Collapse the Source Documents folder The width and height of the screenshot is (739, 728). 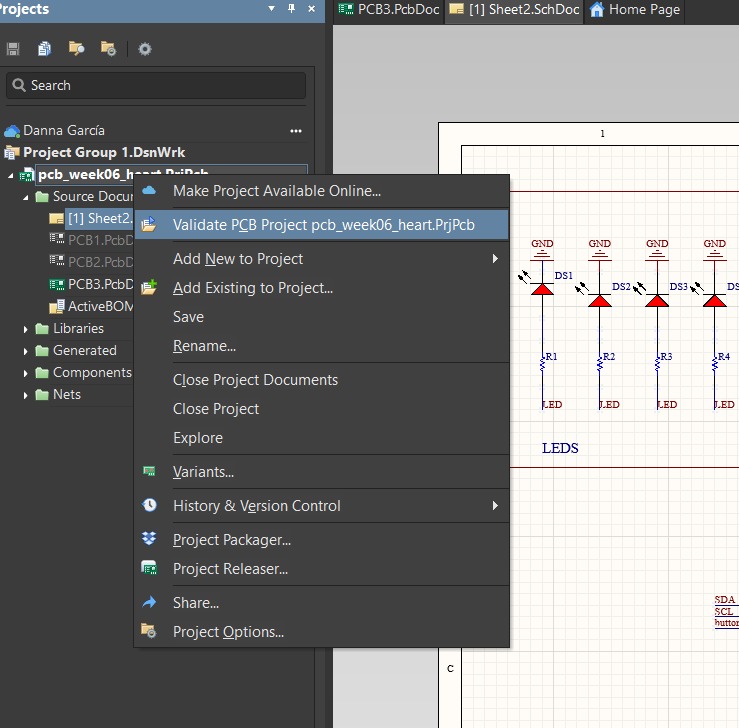click(x=27, y=197)
